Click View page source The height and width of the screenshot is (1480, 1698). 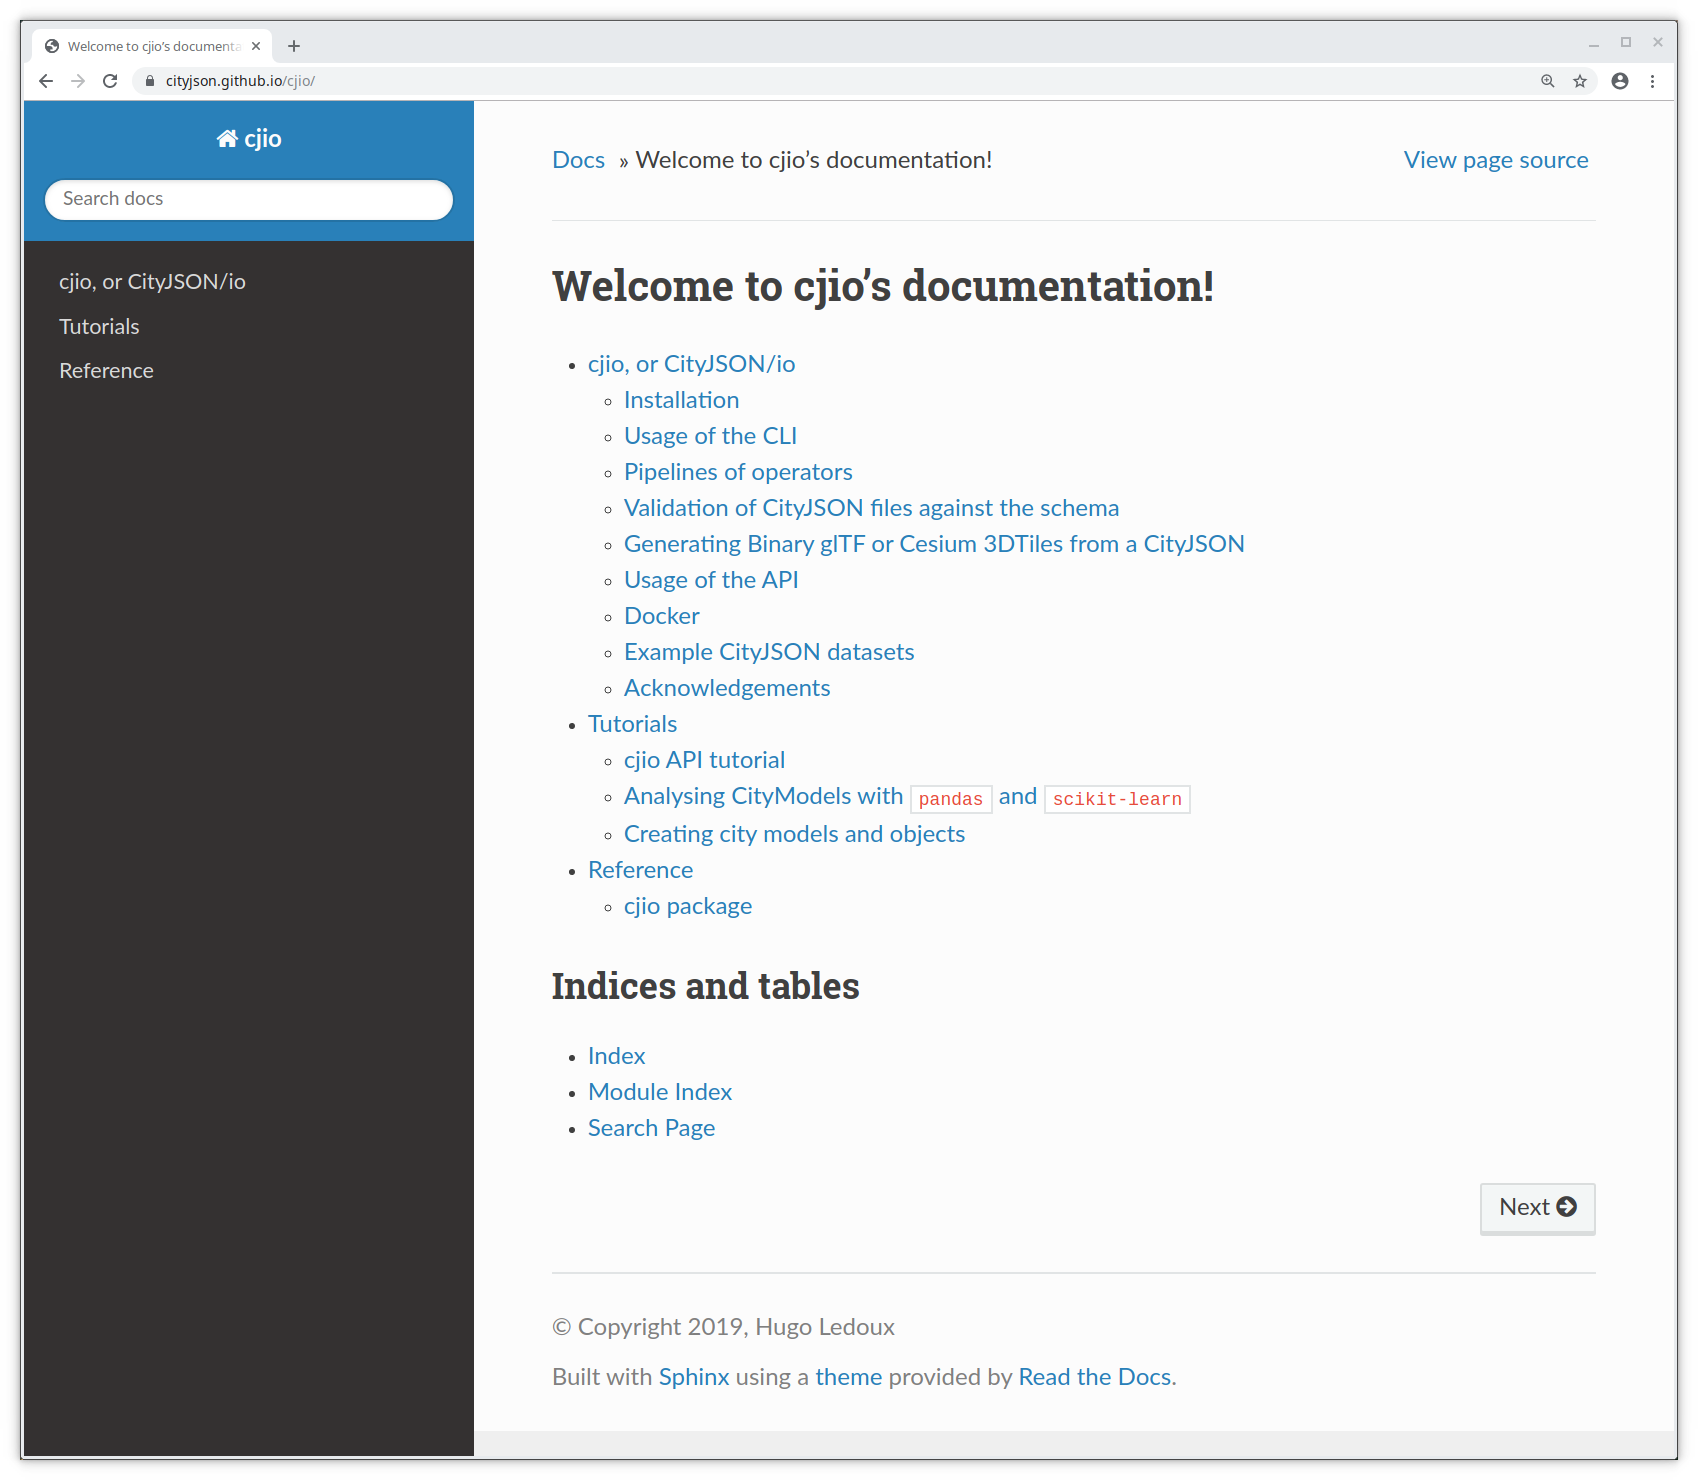[x=1496, y=160]
